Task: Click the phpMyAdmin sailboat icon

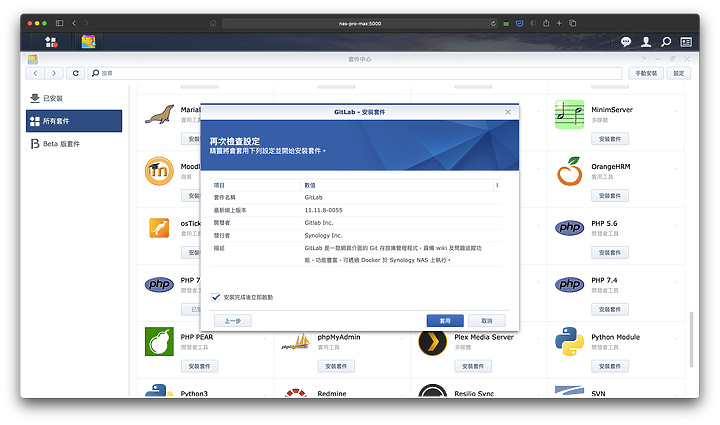Action: [x=295, y=342]
